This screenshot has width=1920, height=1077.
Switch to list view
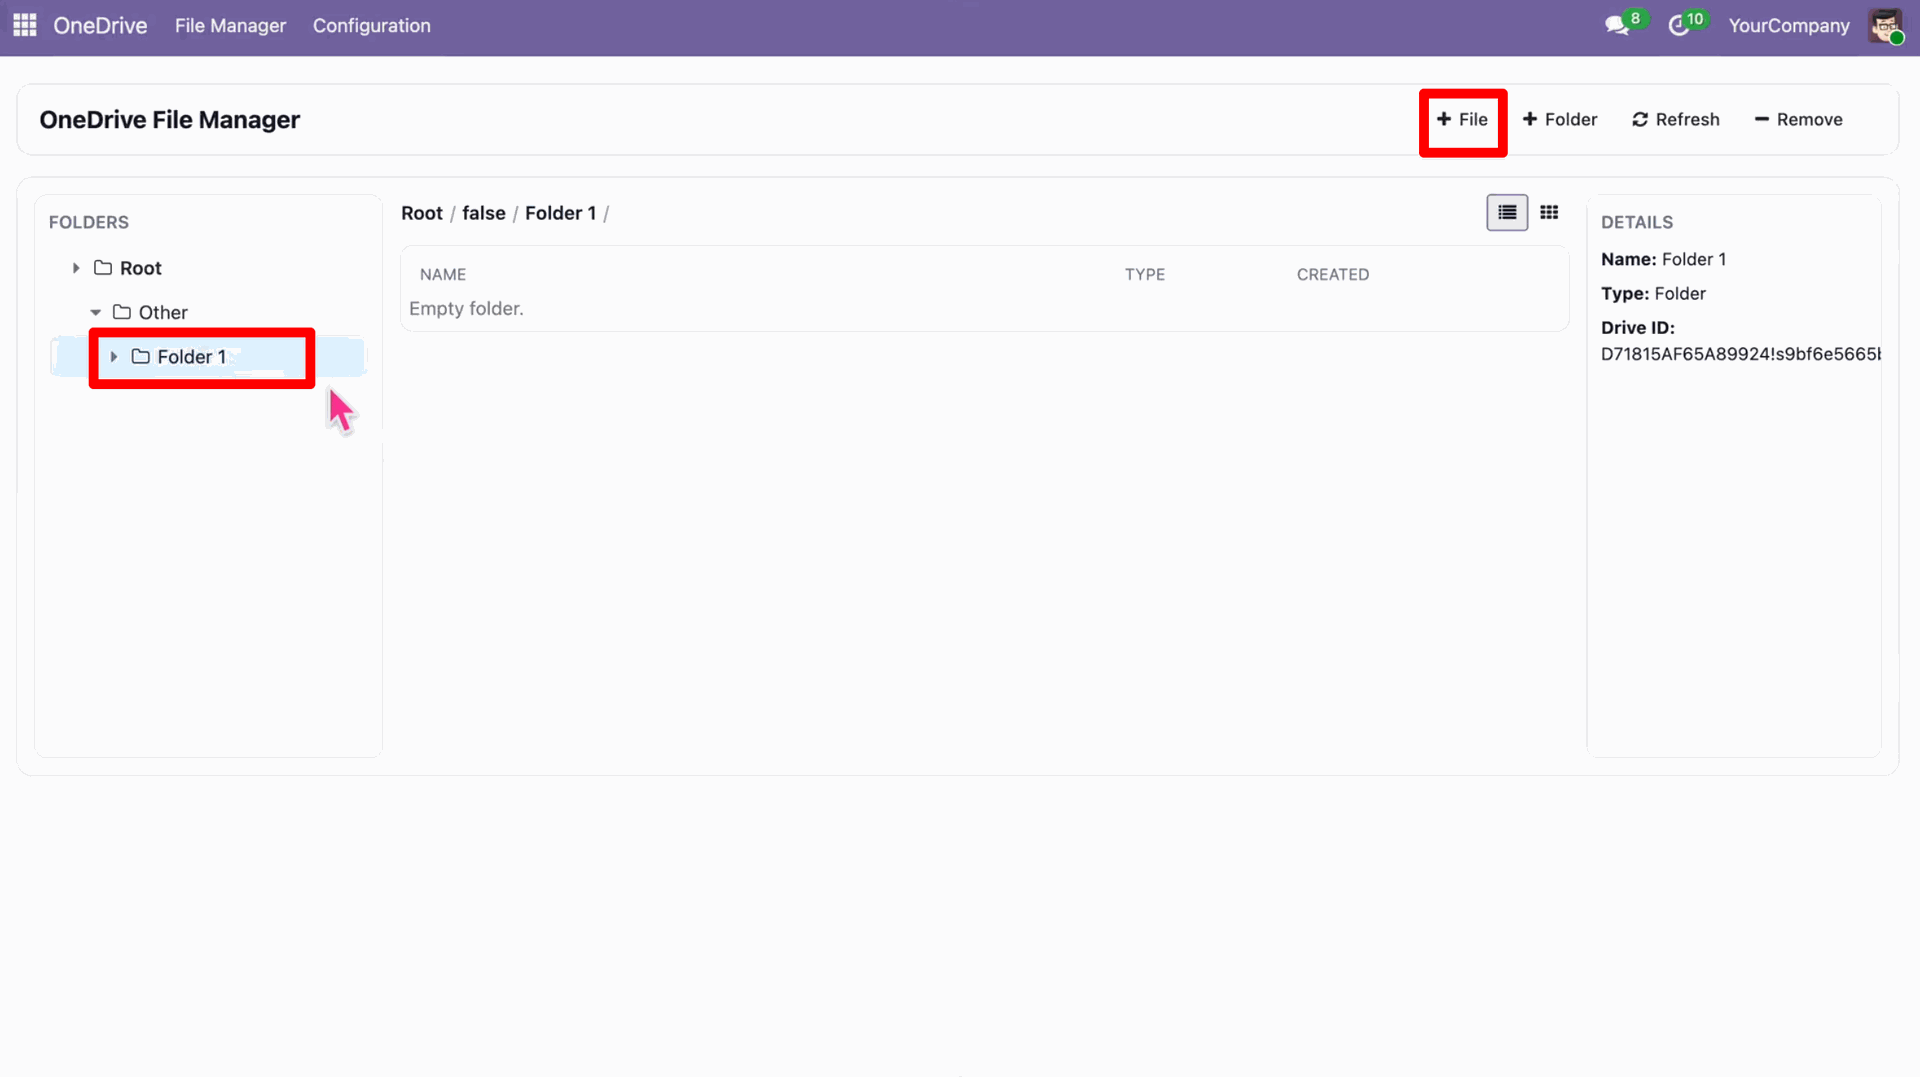coord(1507,212)
